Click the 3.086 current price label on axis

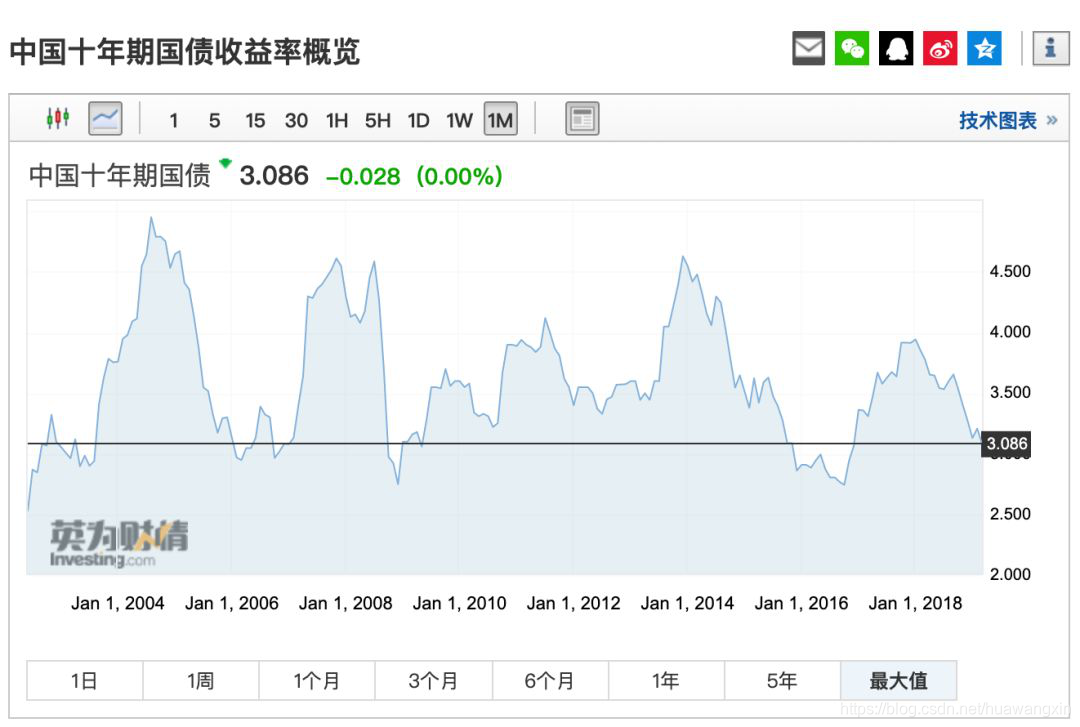click(x=1006, y=443)
